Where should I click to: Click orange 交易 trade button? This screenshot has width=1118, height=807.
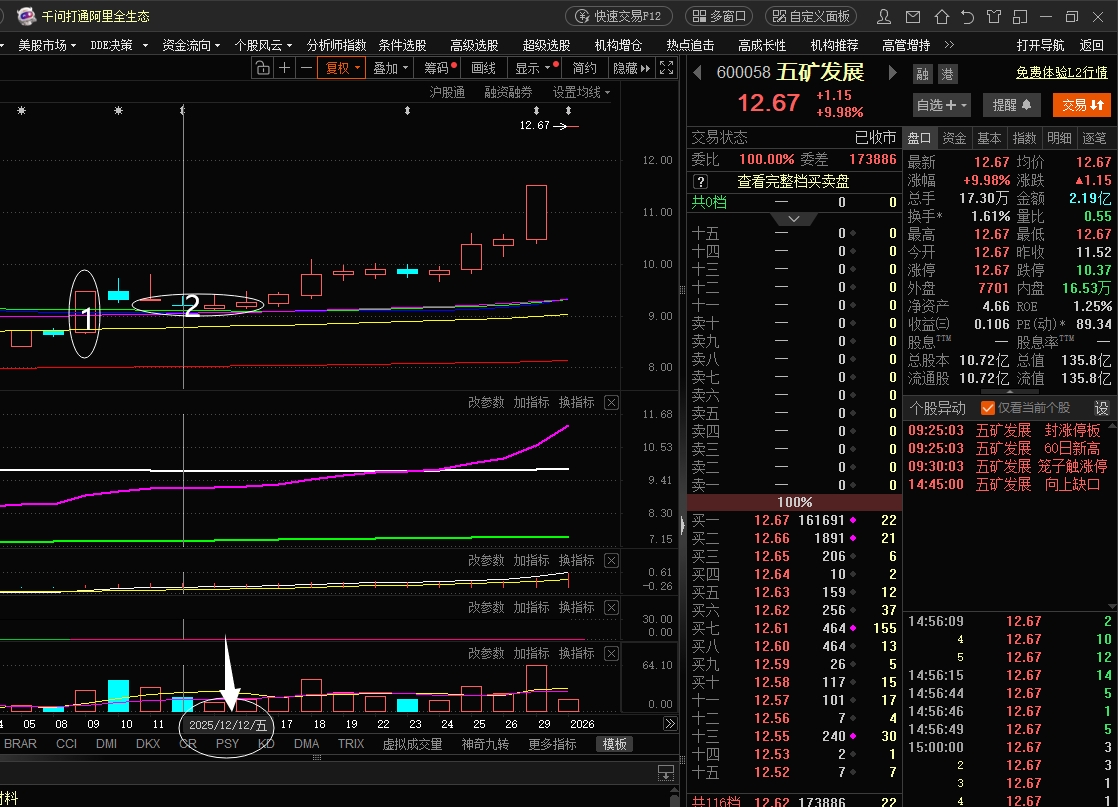[x=1082, y=105]
